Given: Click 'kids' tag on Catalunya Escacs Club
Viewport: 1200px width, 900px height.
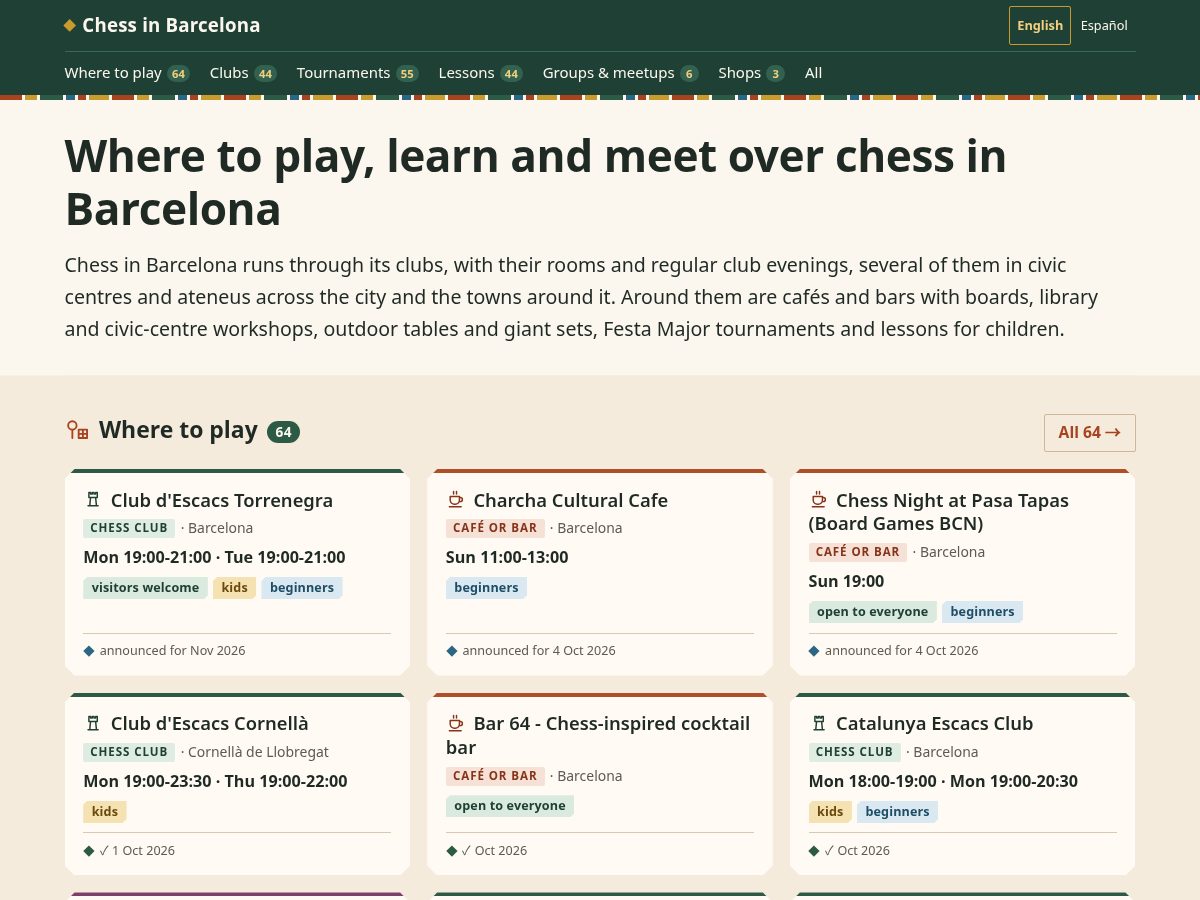Looking at the screenshot, I should tap(830, 812).
